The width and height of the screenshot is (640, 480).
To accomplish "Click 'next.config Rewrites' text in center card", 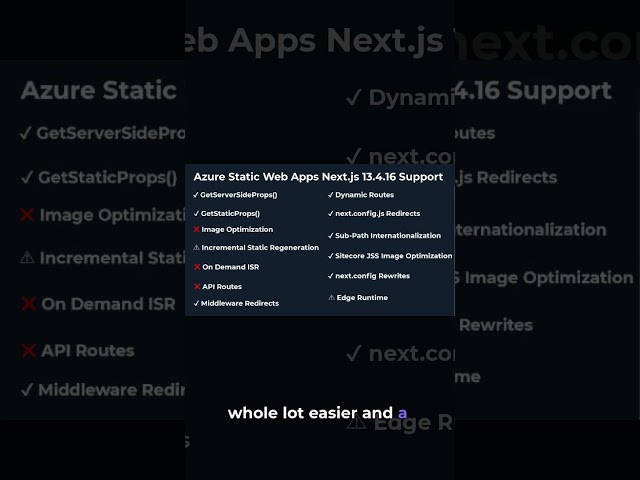I will [372, 276].
